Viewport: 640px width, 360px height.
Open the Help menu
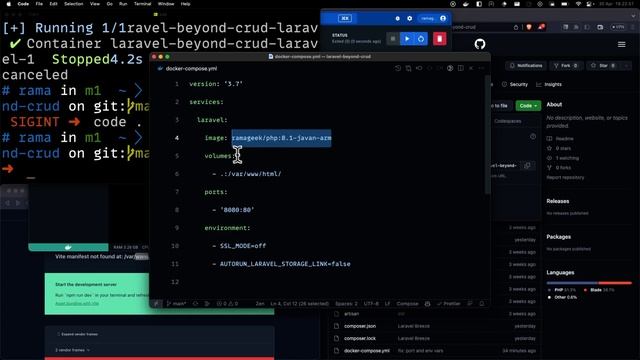point(185,4)
